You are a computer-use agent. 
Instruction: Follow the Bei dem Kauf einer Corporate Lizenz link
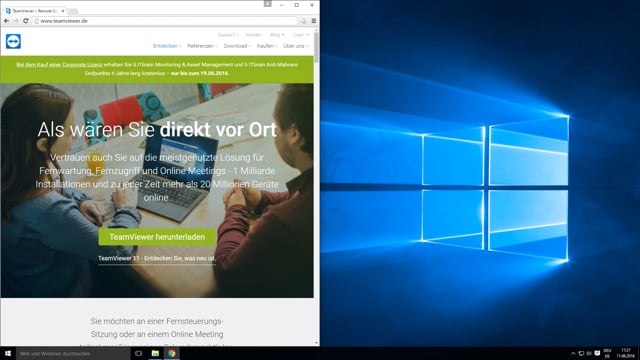click(x=59, y=64)
